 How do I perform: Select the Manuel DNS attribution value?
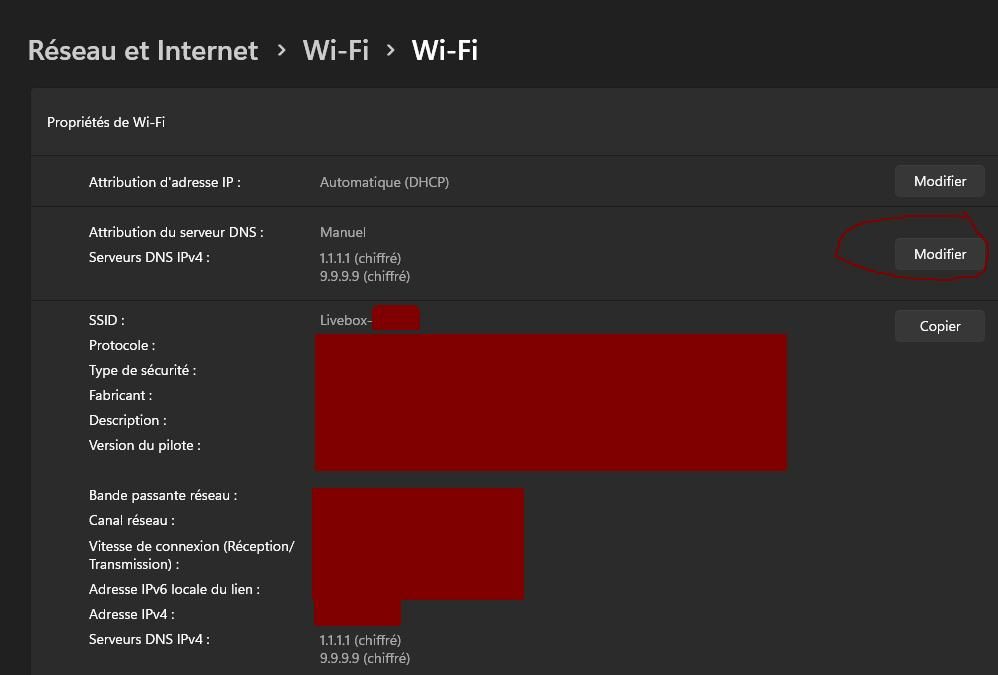(x=342, y=232)
